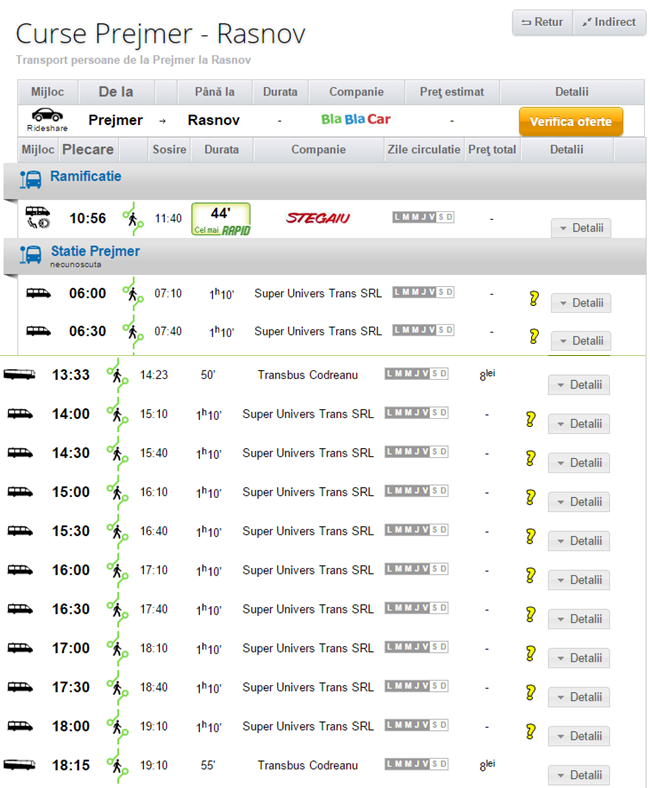Image resolution: width=650 pixels, height=788 pixels.
Task: Click the orange Verifica oferte button
Action: click(570, 121)
